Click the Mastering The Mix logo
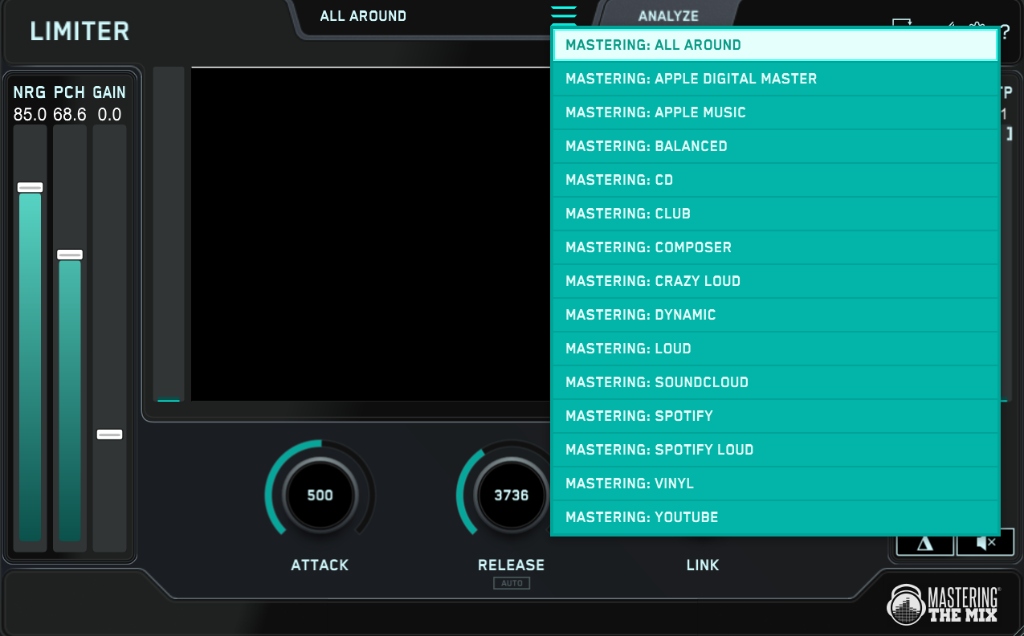The image size is (1024, 636). coord(942,604)
